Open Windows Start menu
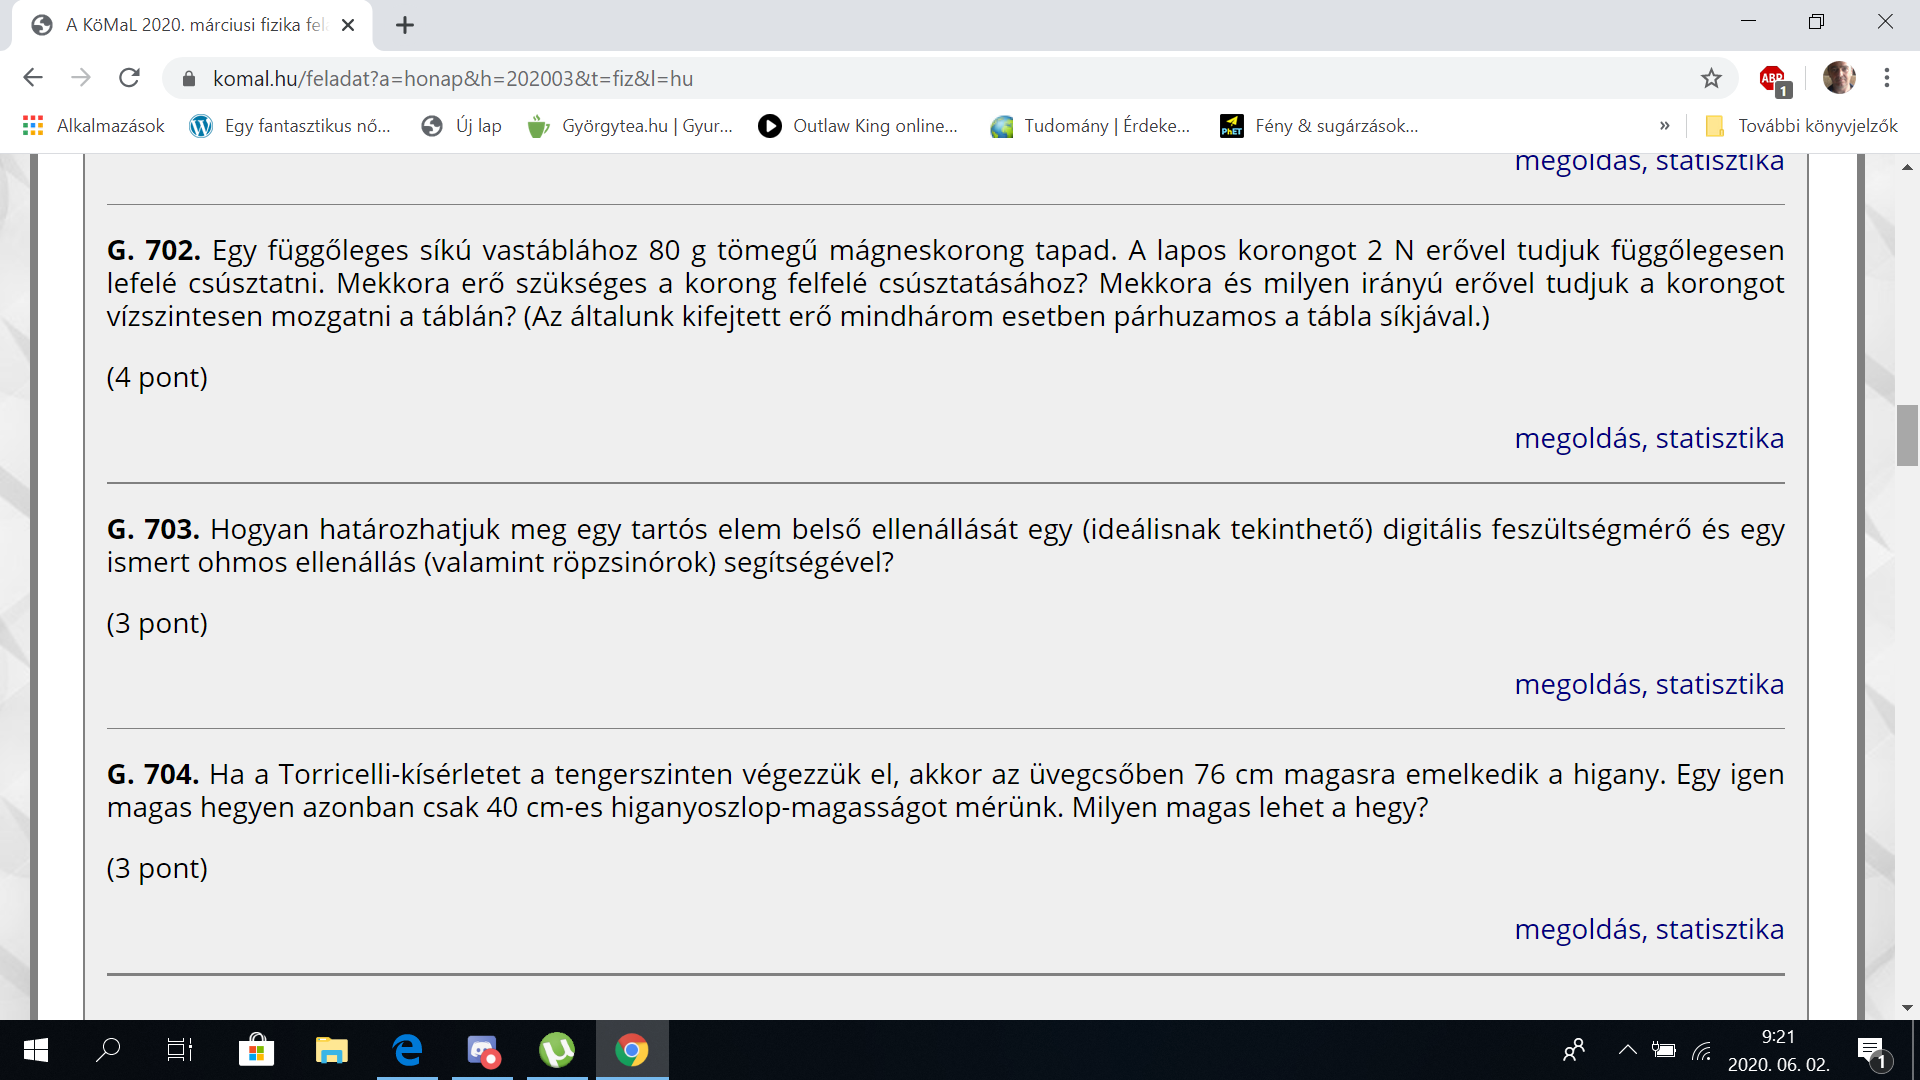The image size is (1920, 1080). 35,1050
